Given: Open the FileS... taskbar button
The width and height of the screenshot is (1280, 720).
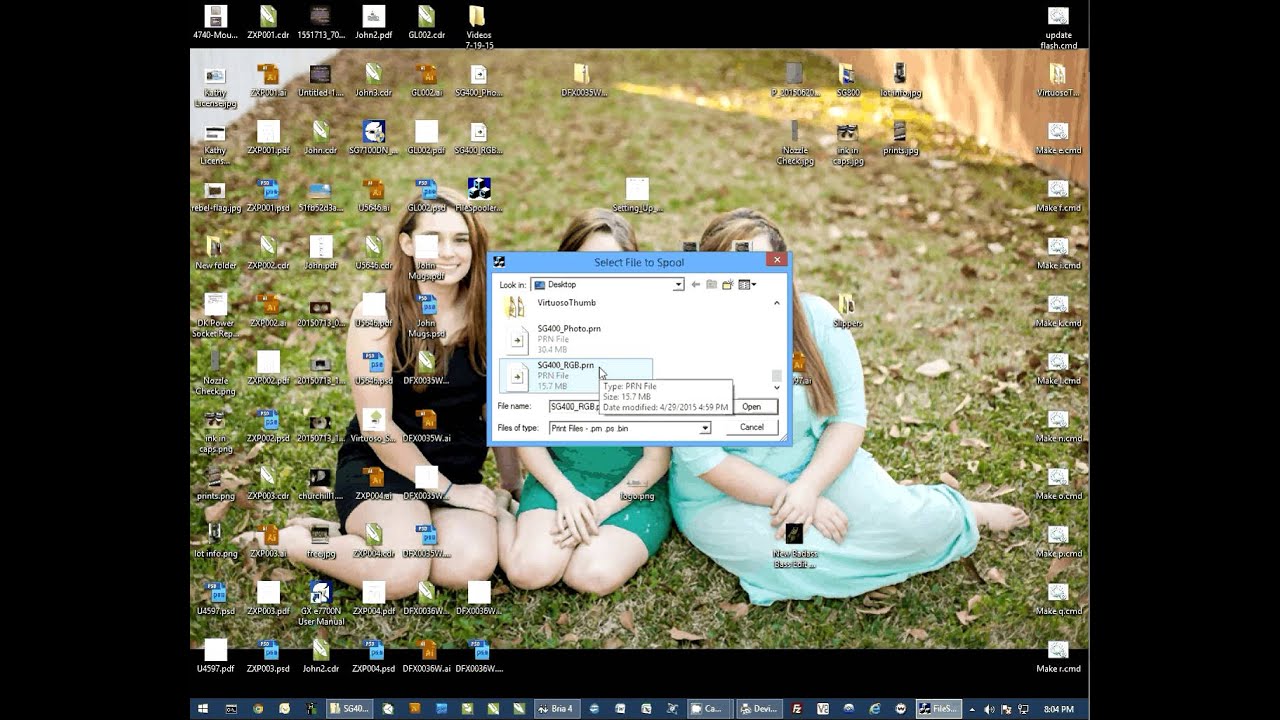Looking at the screenshot, I should point(939,709).
